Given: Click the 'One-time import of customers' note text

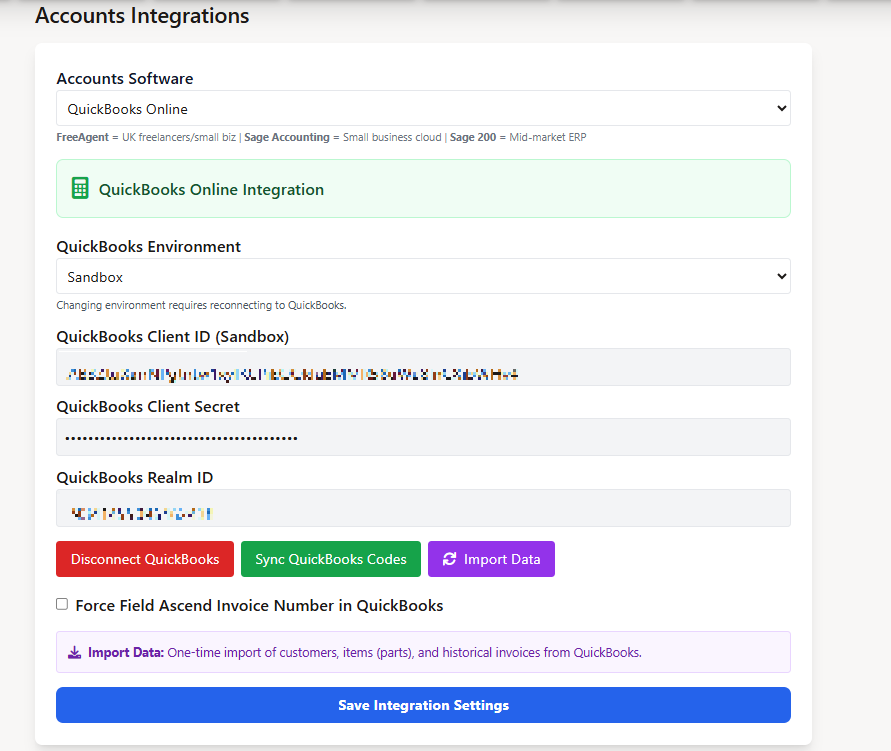Looking at the screenshot, I should coord(404,653).
